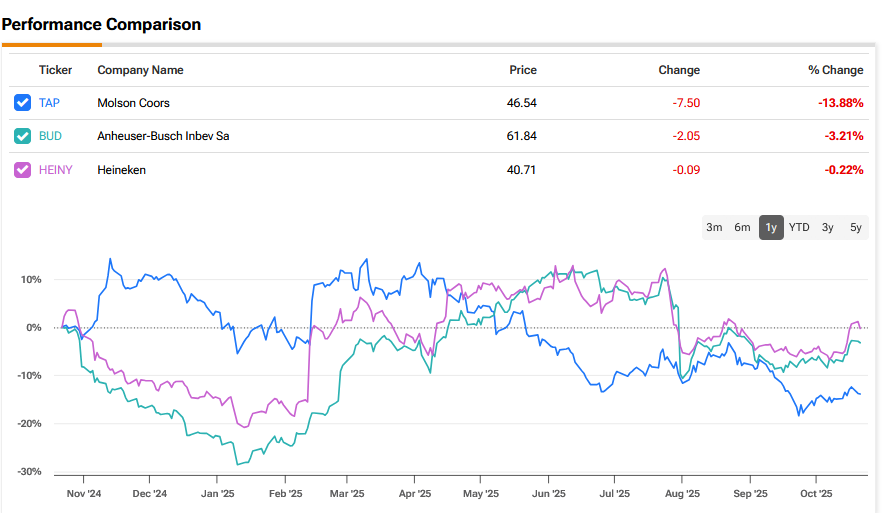Click Anheuser-Busch Inbev Sa company name
Screen dimensions: 888x513
(163, 136)
